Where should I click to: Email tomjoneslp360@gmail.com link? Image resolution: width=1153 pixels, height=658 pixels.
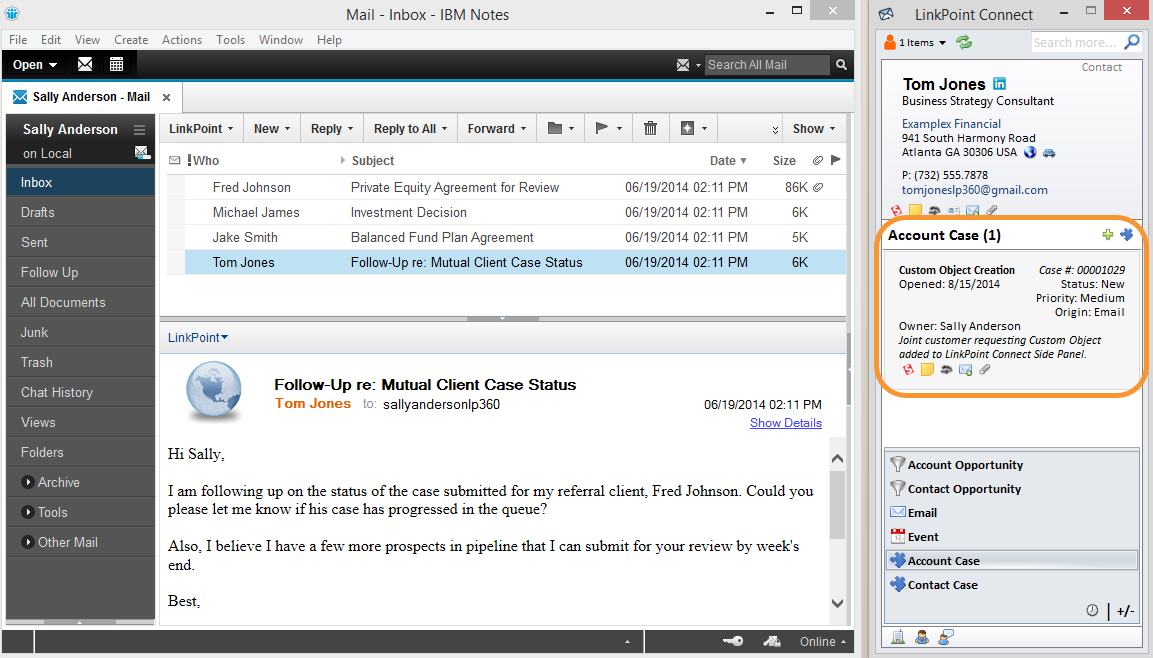(974, 190)
